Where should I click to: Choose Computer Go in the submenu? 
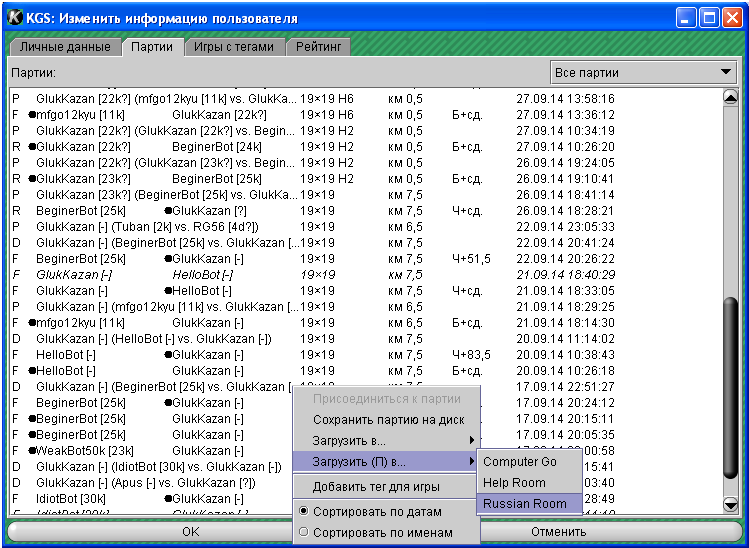[529, 462]
